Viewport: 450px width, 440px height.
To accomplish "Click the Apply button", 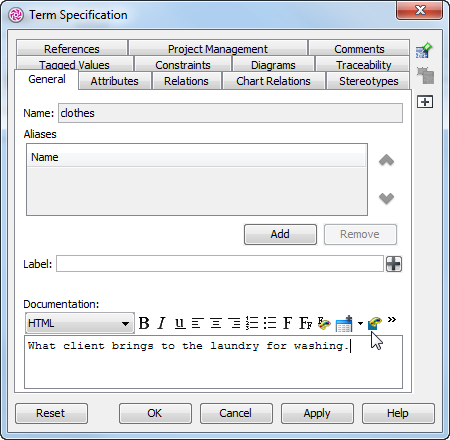I will pyautogui.click(x=317, y=413).
